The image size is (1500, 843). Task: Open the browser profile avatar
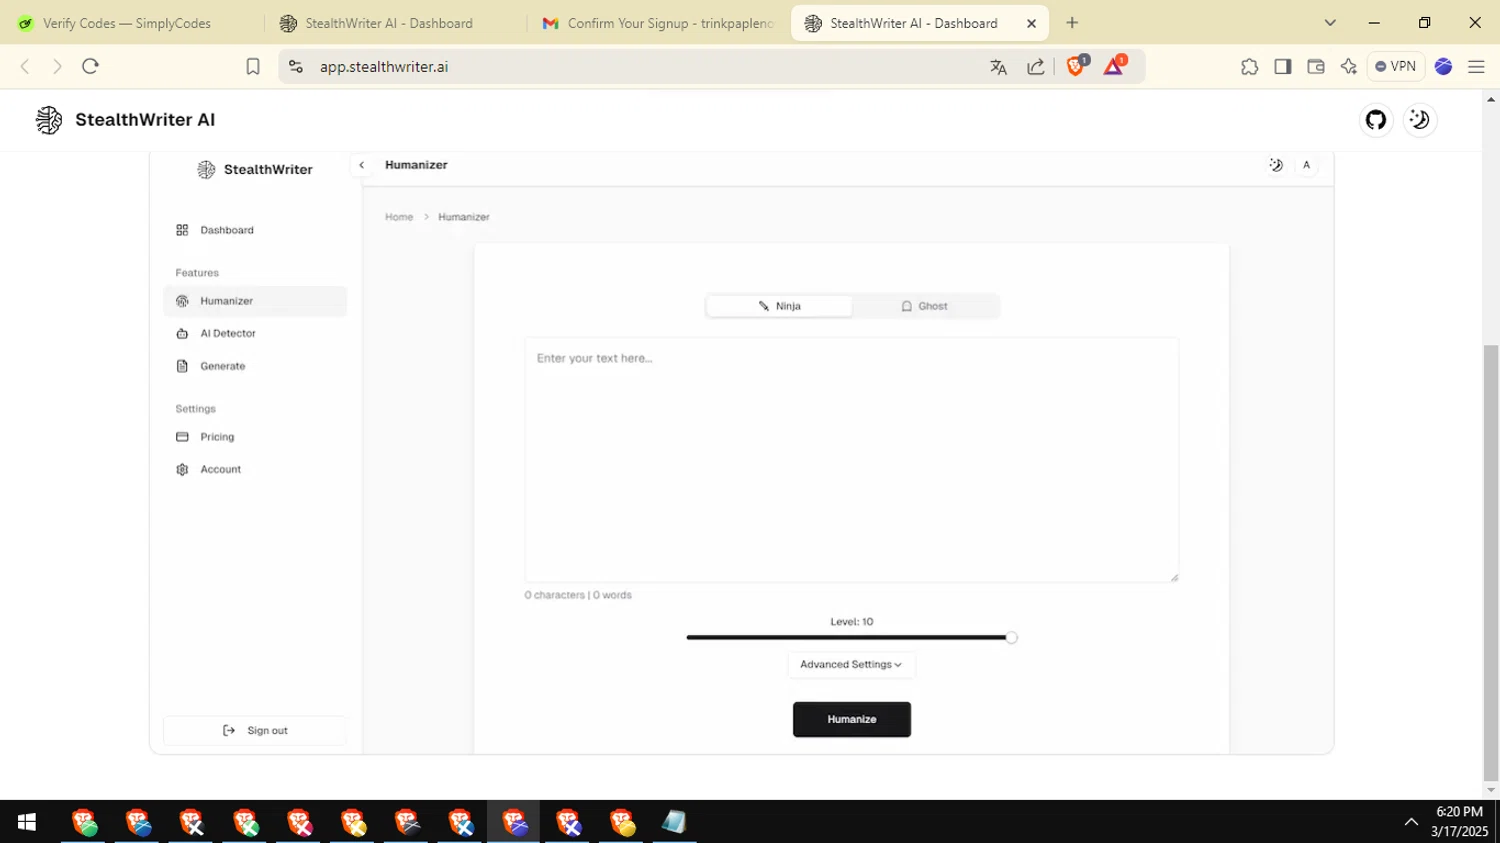(1443, 67)
